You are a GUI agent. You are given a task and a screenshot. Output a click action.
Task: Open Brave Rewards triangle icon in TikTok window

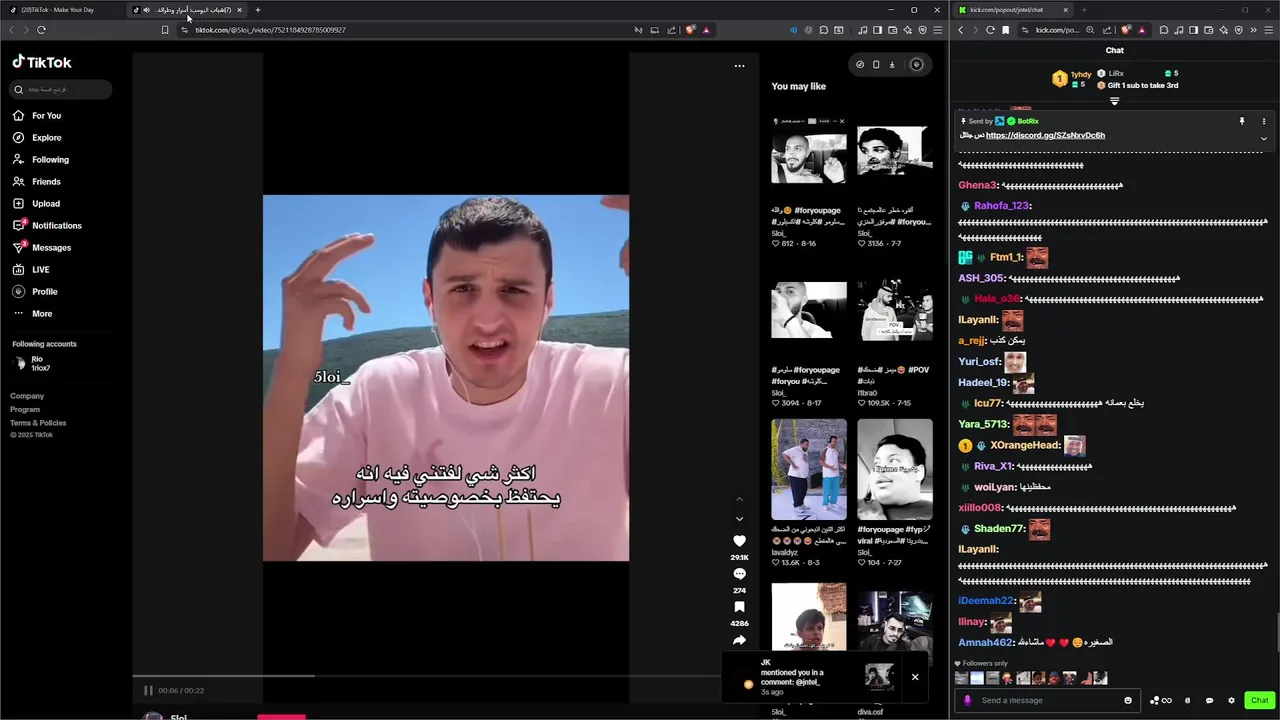pos(706,30)
